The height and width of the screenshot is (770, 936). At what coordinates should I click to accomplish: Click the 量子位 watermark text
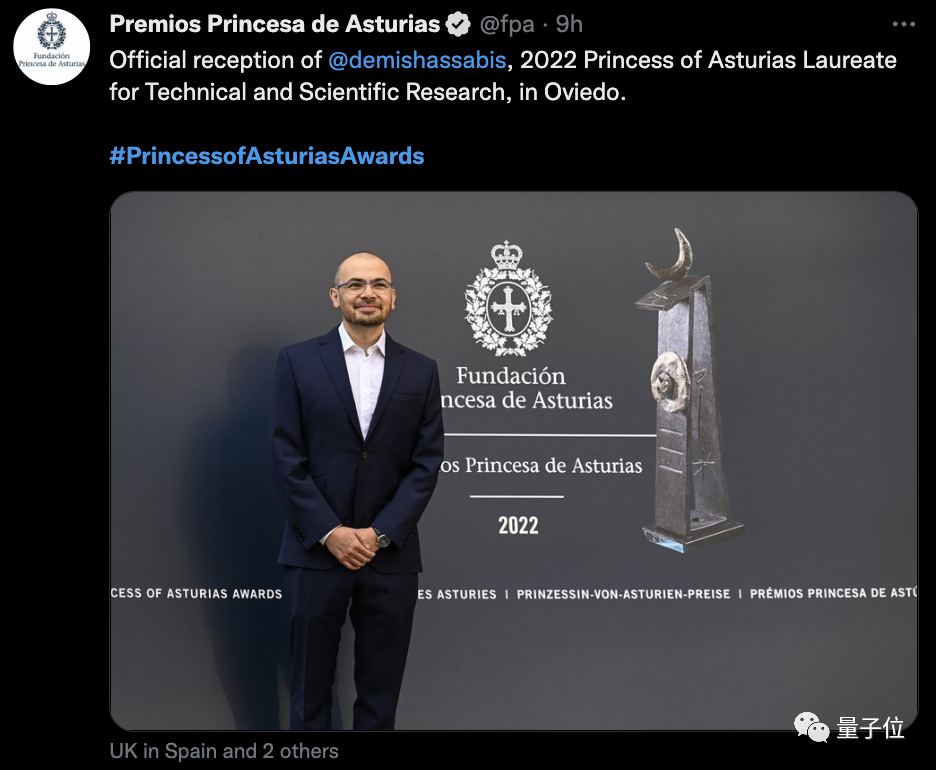tap(870, 728)
